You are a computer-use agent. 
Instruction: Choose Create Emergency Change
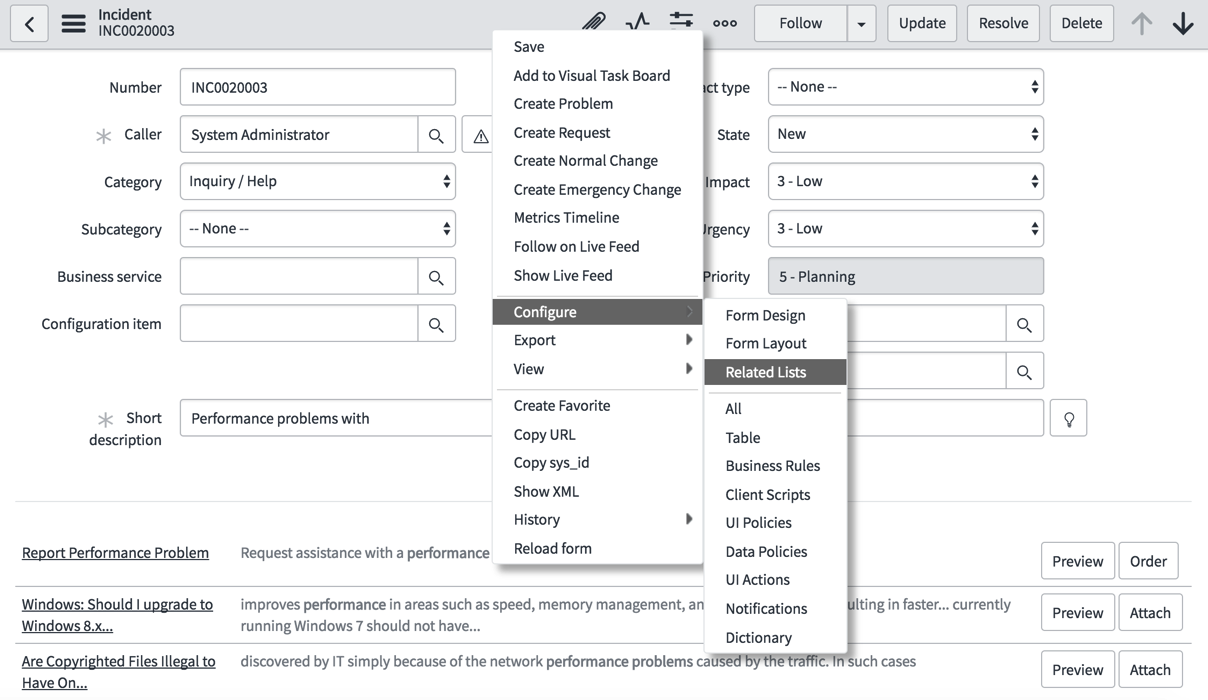pos(598,189)
